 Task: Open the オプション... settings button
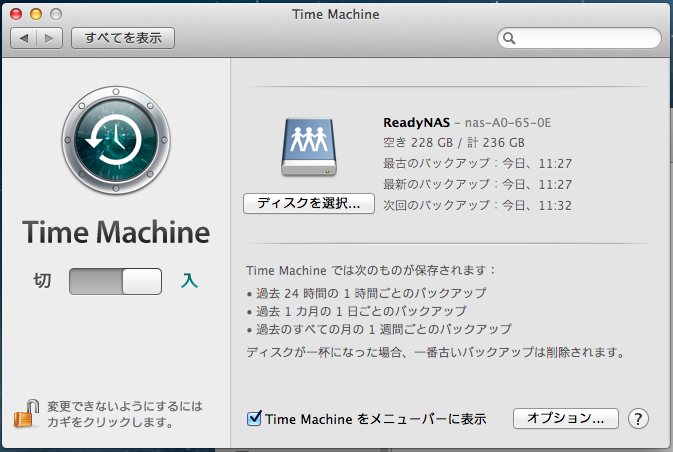tap(565, 419)
